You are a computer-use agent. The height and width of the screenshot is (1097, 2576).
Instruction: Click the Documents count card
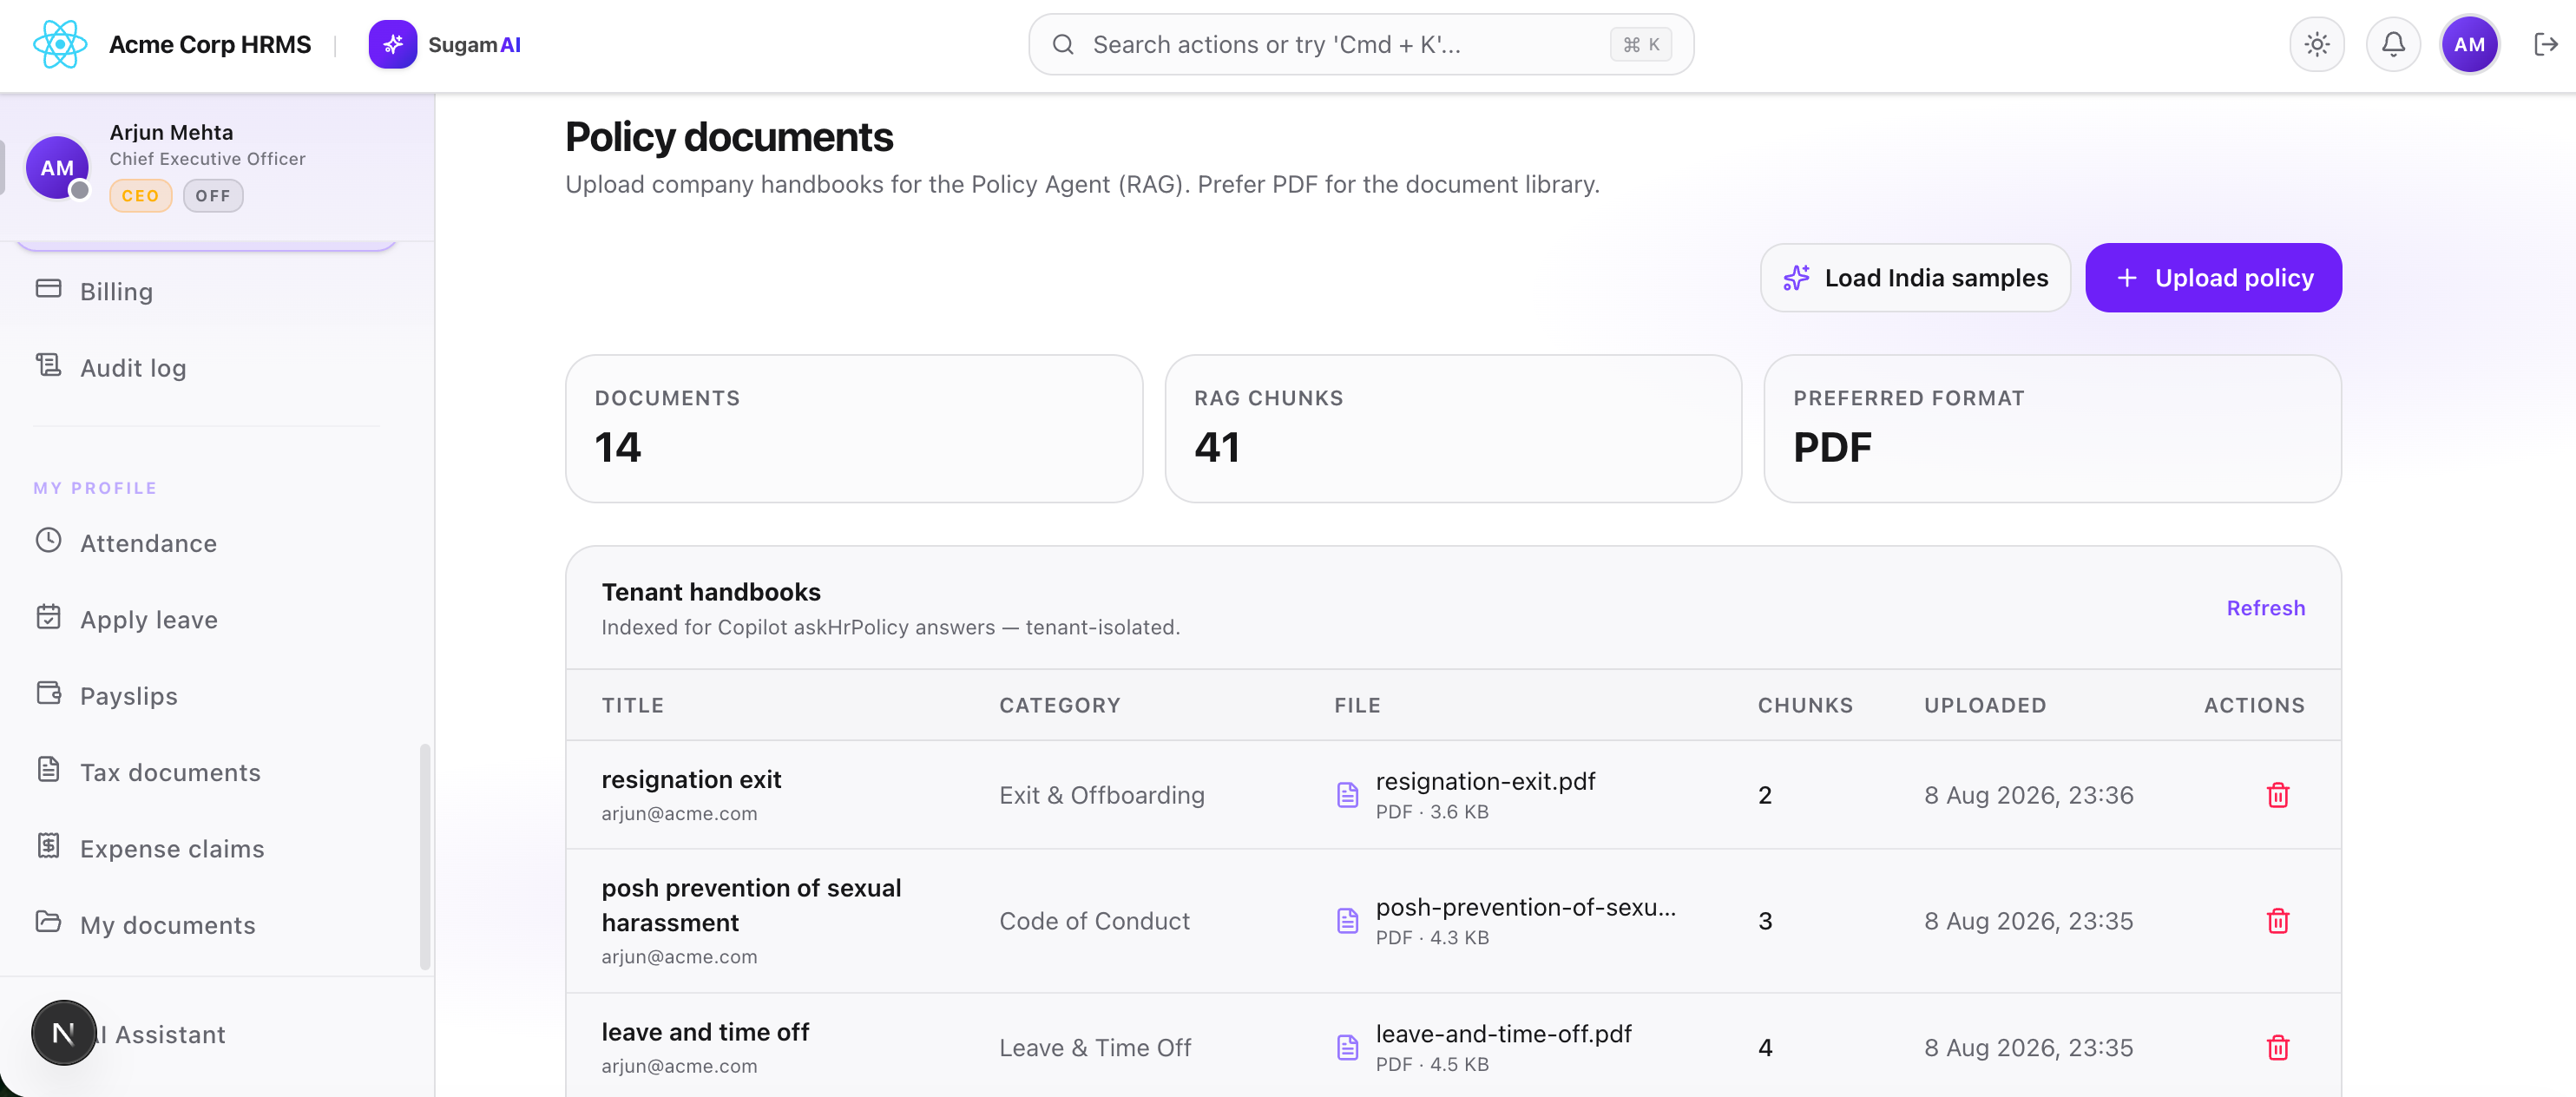(x=854, y=428)
